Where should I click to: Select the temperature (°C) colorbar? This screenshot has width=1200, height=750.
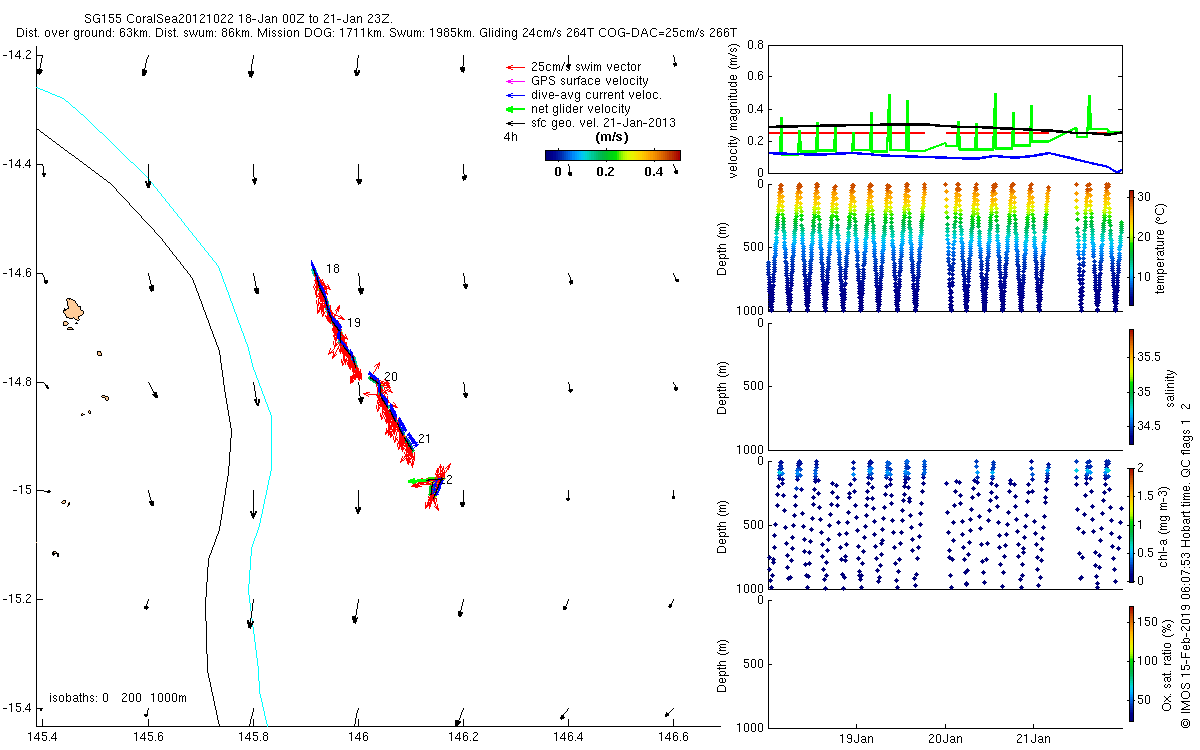[x=1131, y=246]
